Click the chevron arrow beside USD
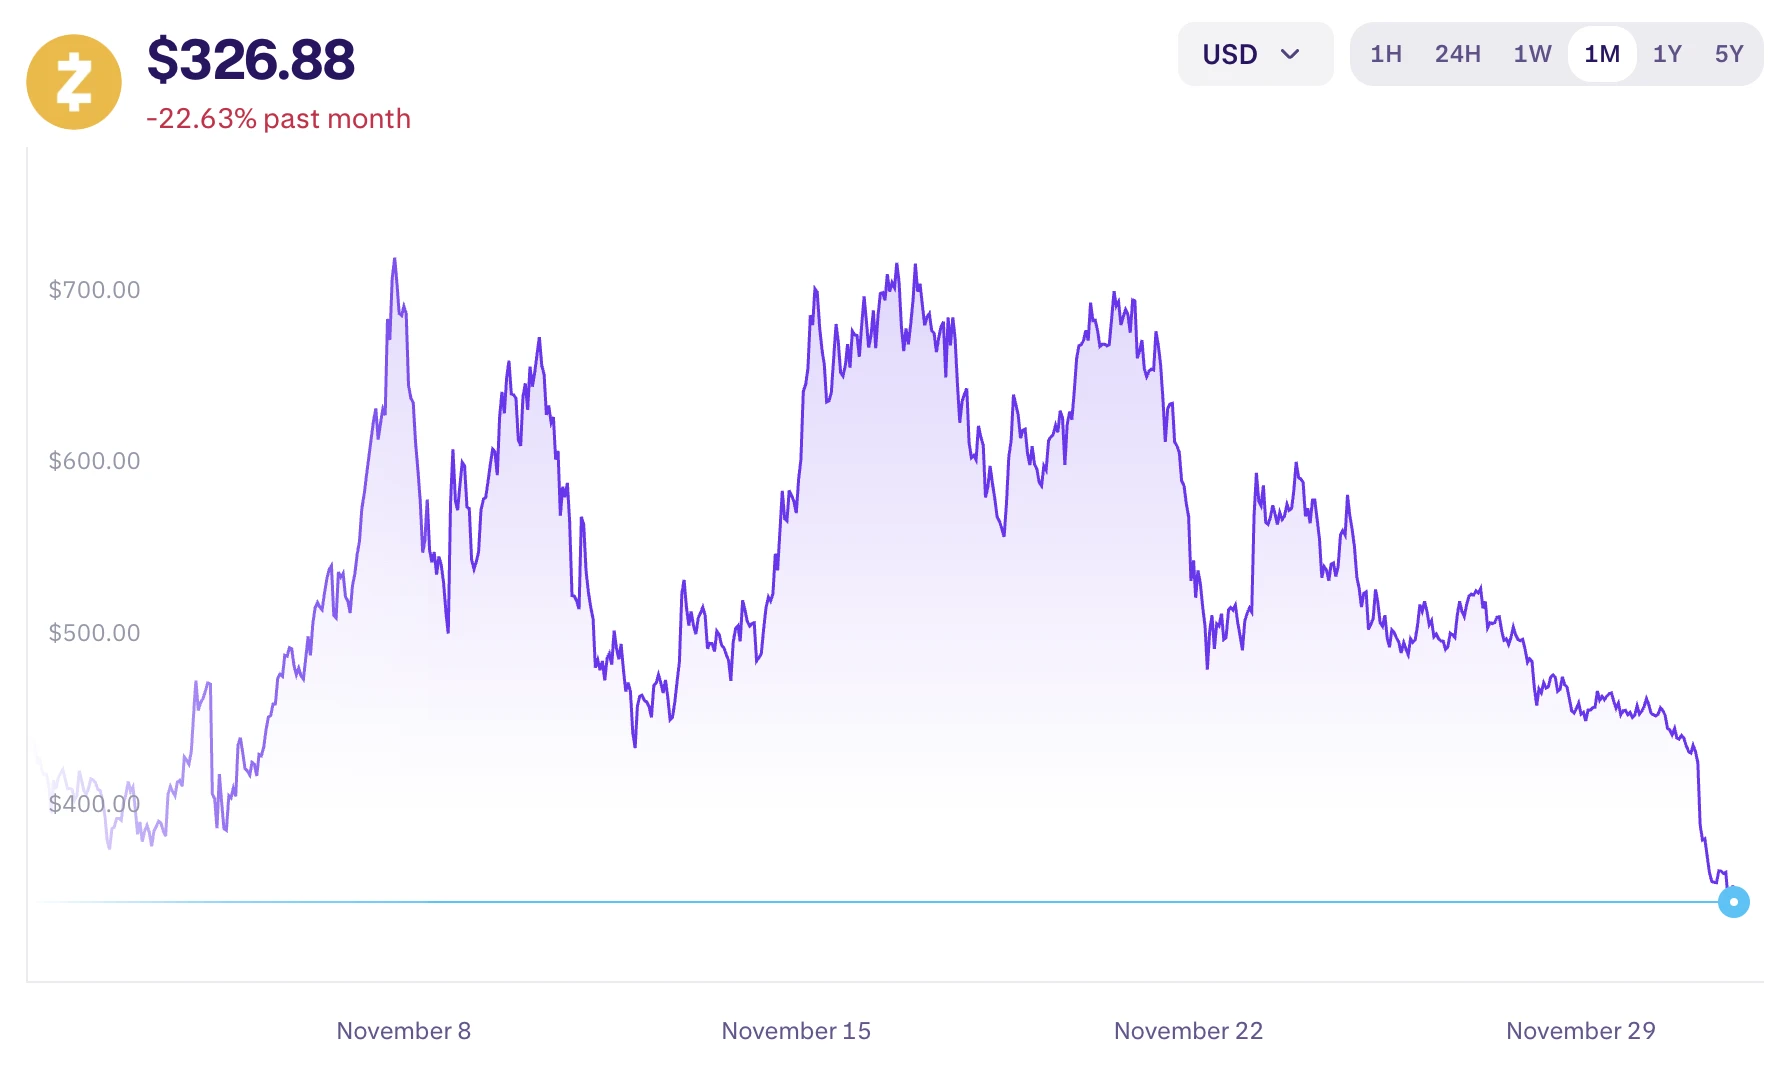Image resolution: width=1792 pixels, height=1082 pixels. tap(1290, 54)
